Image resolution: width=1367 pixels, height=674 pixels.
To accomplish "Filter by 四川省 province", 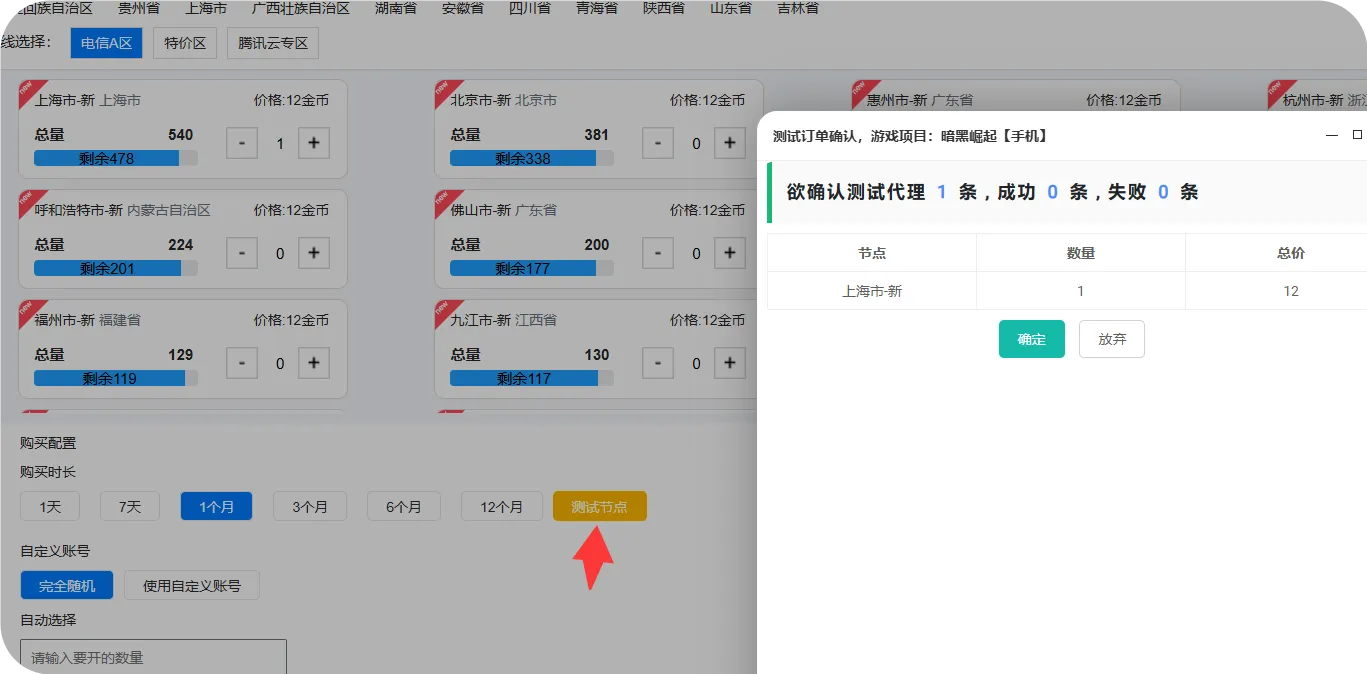I will 530,8.
